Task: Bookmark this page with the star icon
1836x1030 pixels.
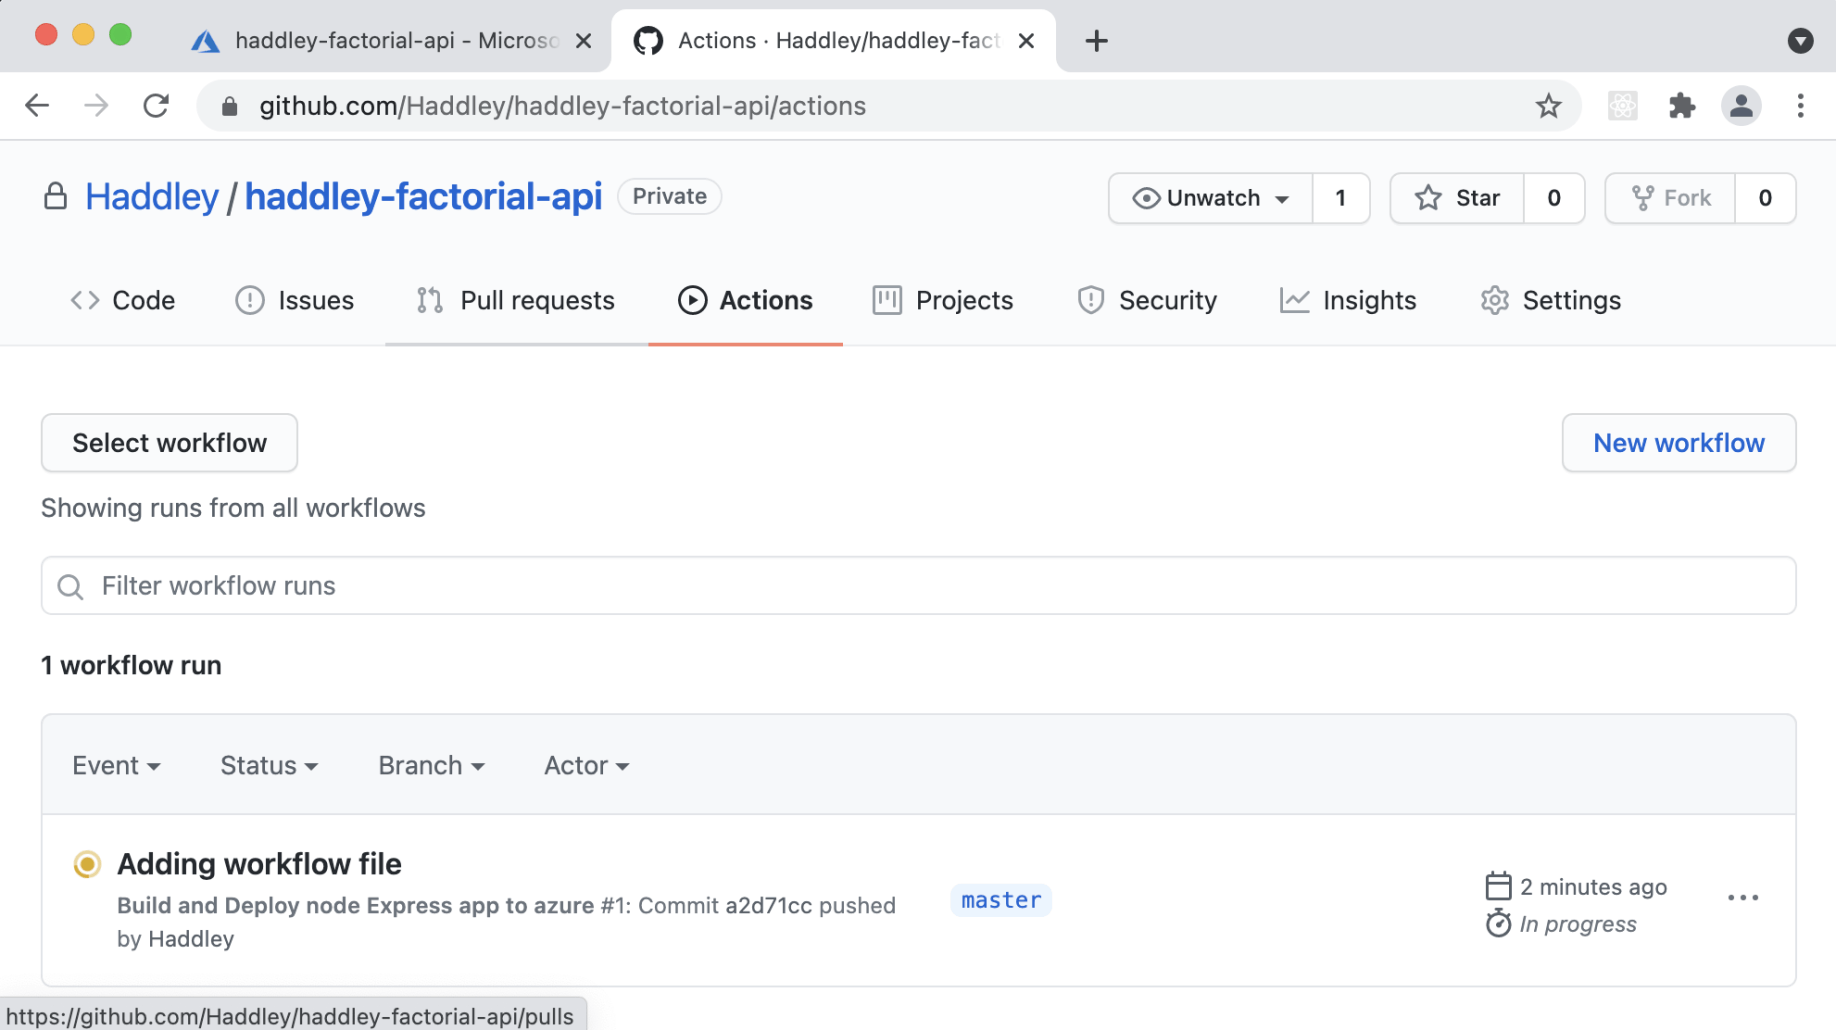Action: click(1548, 106)
